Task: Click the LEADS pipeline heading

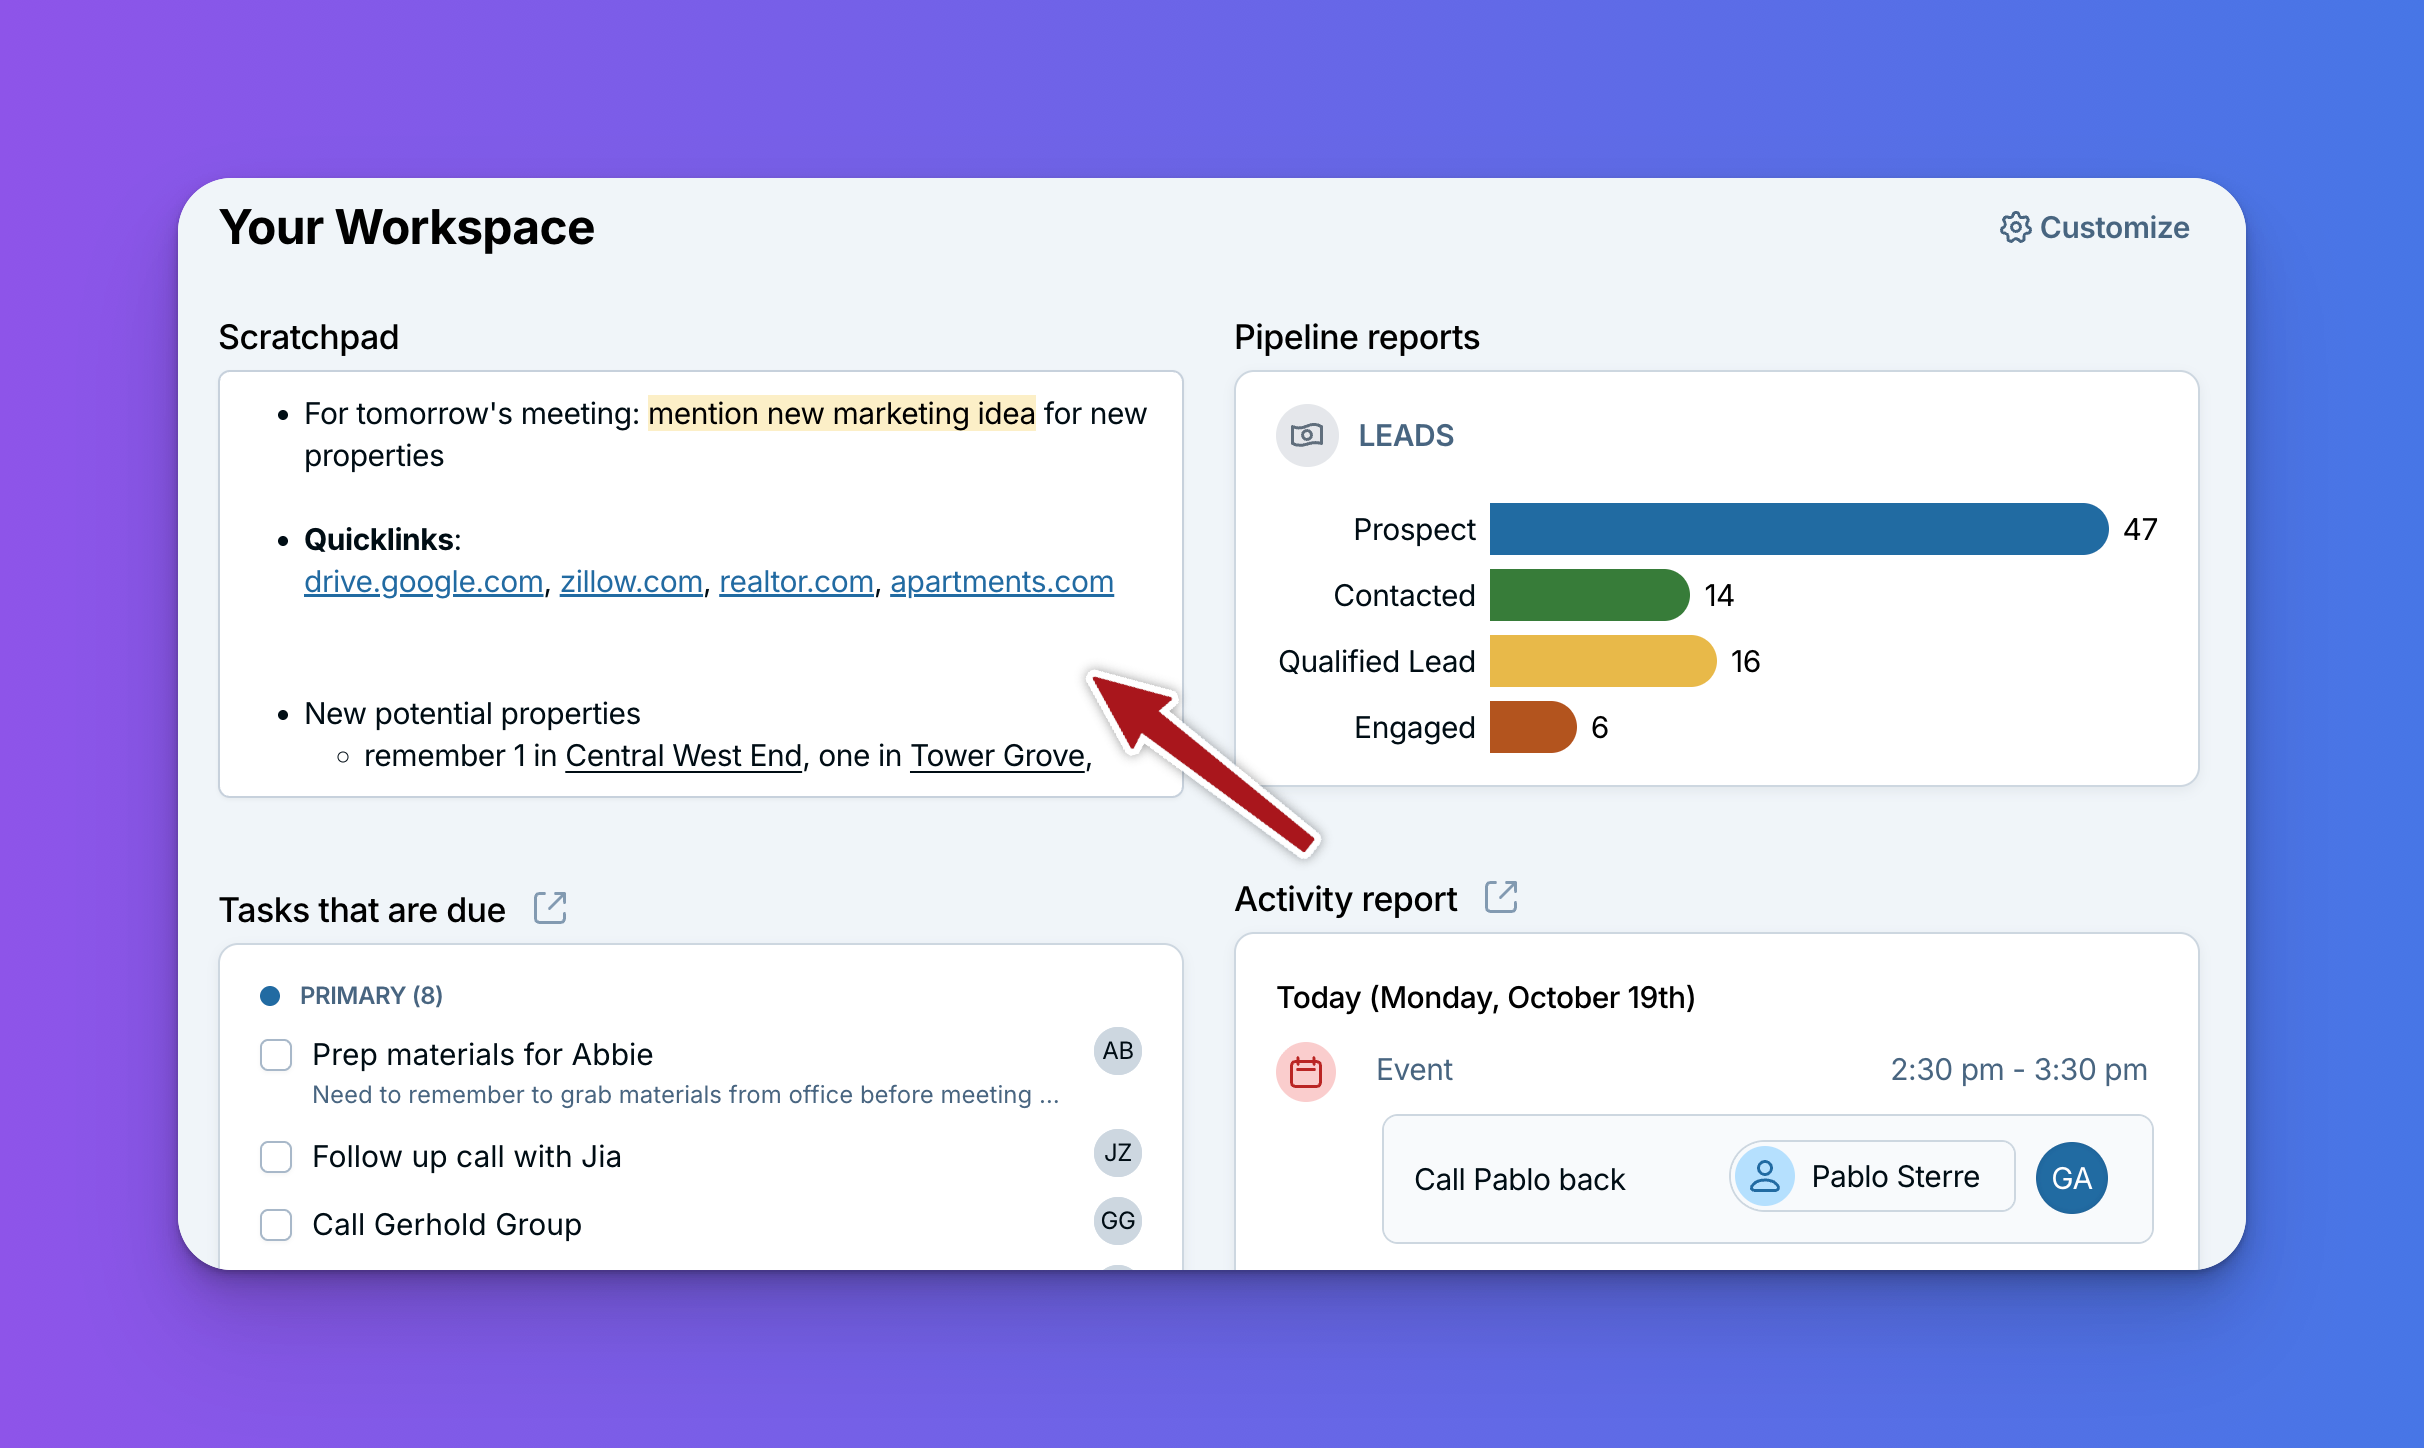Action: tap(1406, 435)
